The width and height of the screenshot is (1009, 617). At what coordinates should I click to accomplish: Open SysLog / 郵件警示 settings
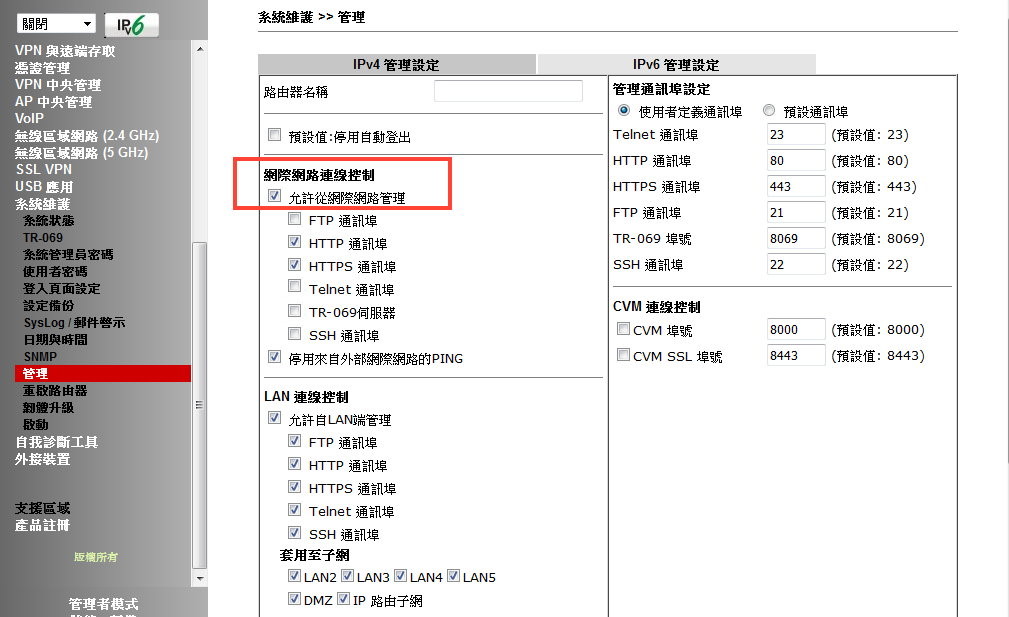pyautogui.click(x=74, y=323)
